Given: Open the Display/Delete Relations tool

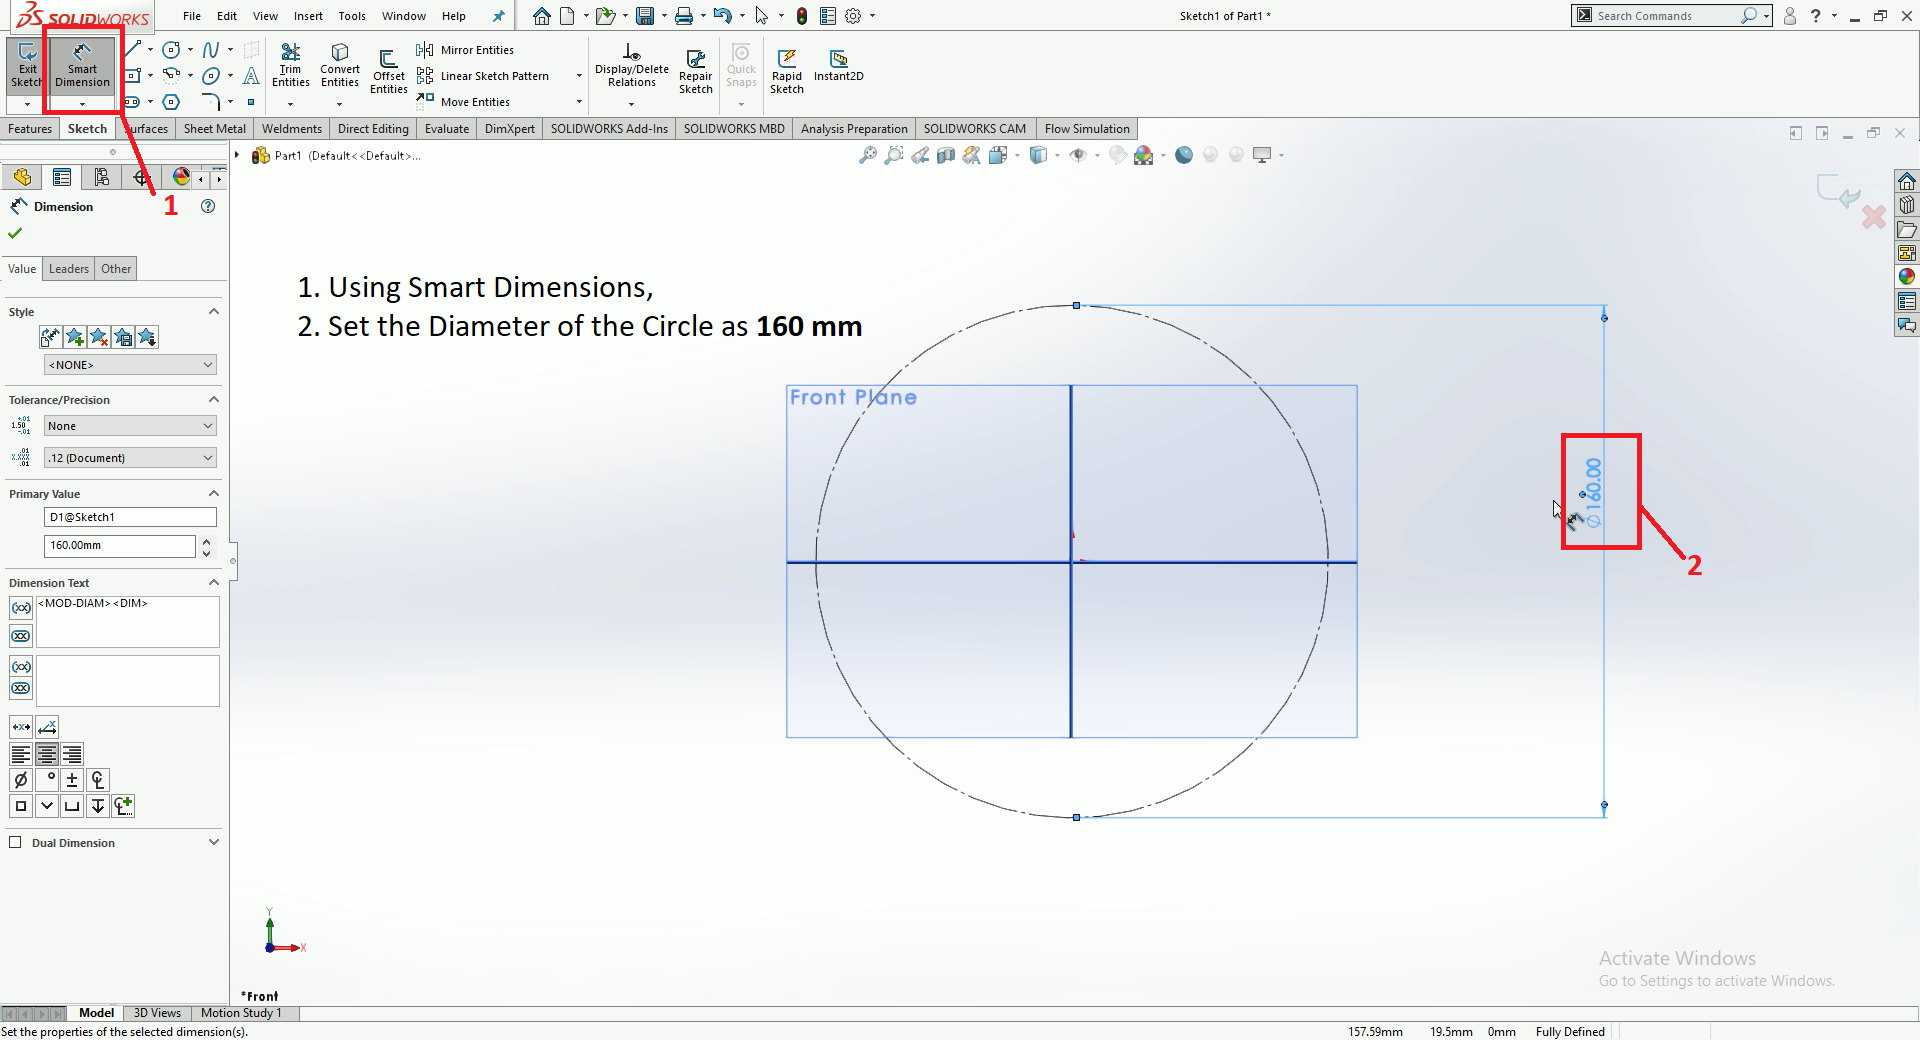Looking at the screenshot, I should (632, 66).
